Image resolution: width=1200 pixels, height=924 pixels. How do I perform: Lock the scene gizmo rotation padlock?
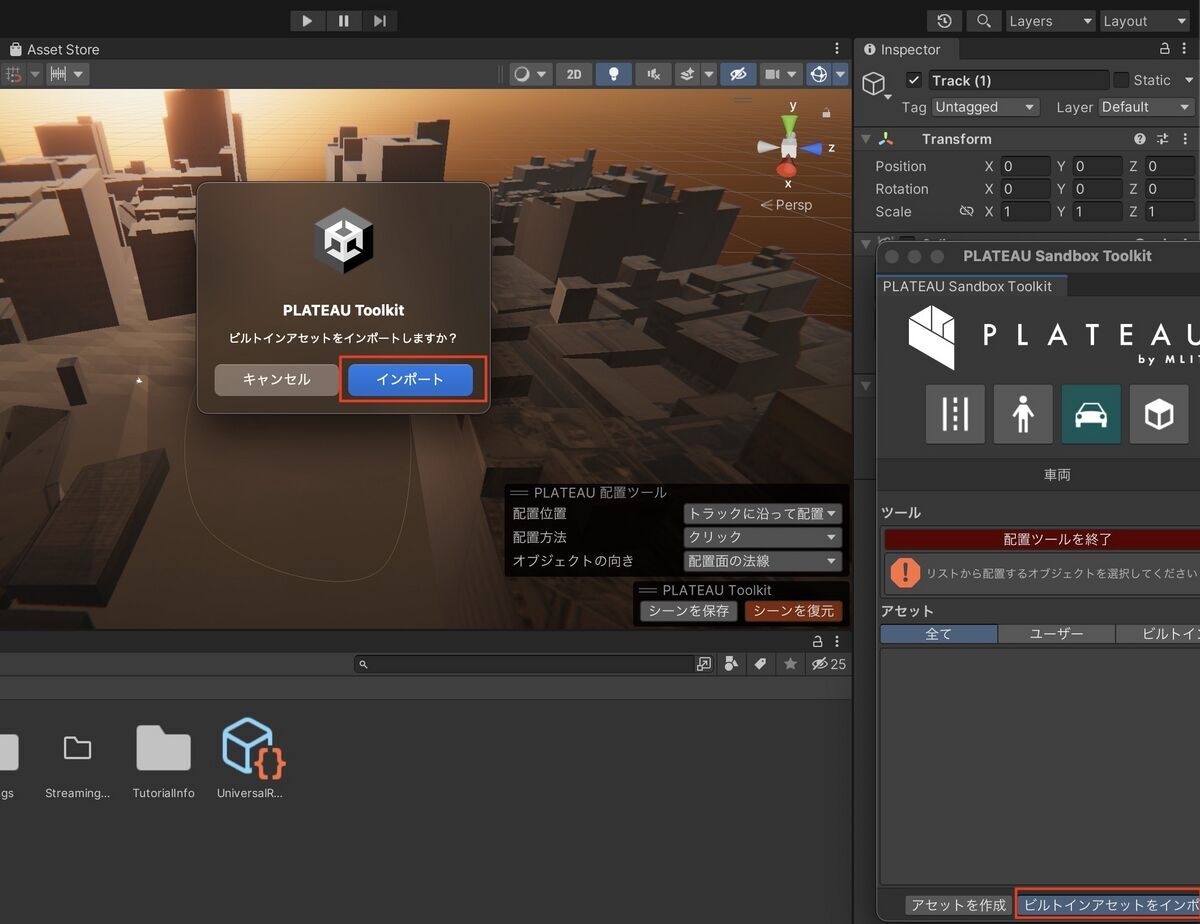[826, 113]
